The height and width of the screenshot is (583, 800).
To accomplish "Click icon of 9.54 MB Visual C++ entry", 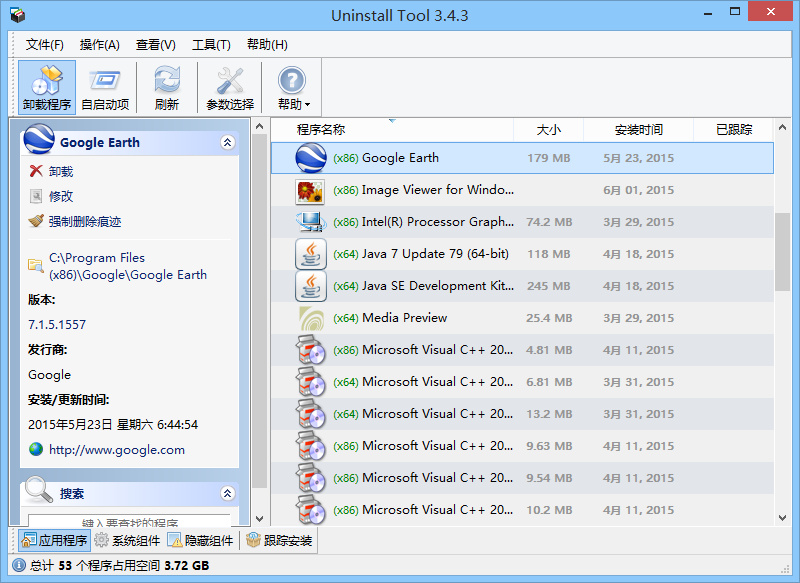I will (311, 478).
